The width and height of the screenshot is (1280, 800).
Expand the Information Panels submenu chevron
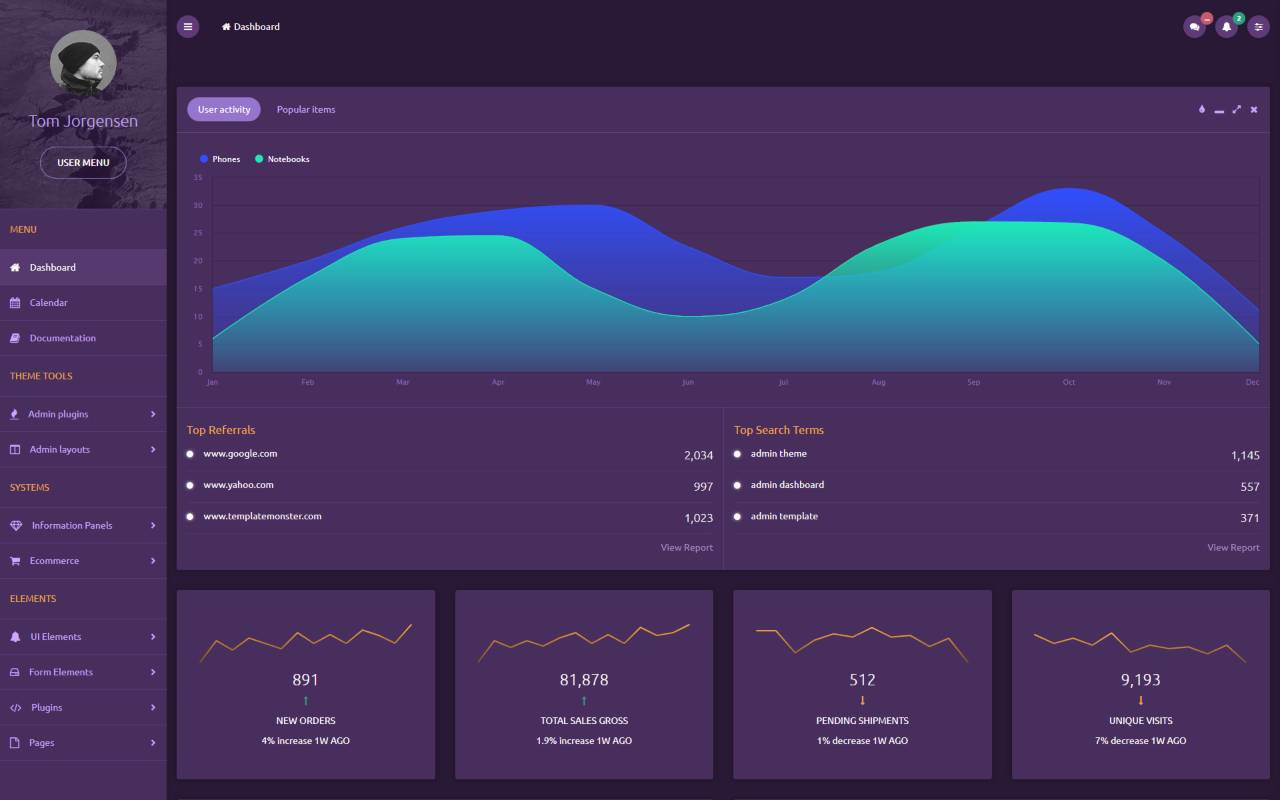153,525
